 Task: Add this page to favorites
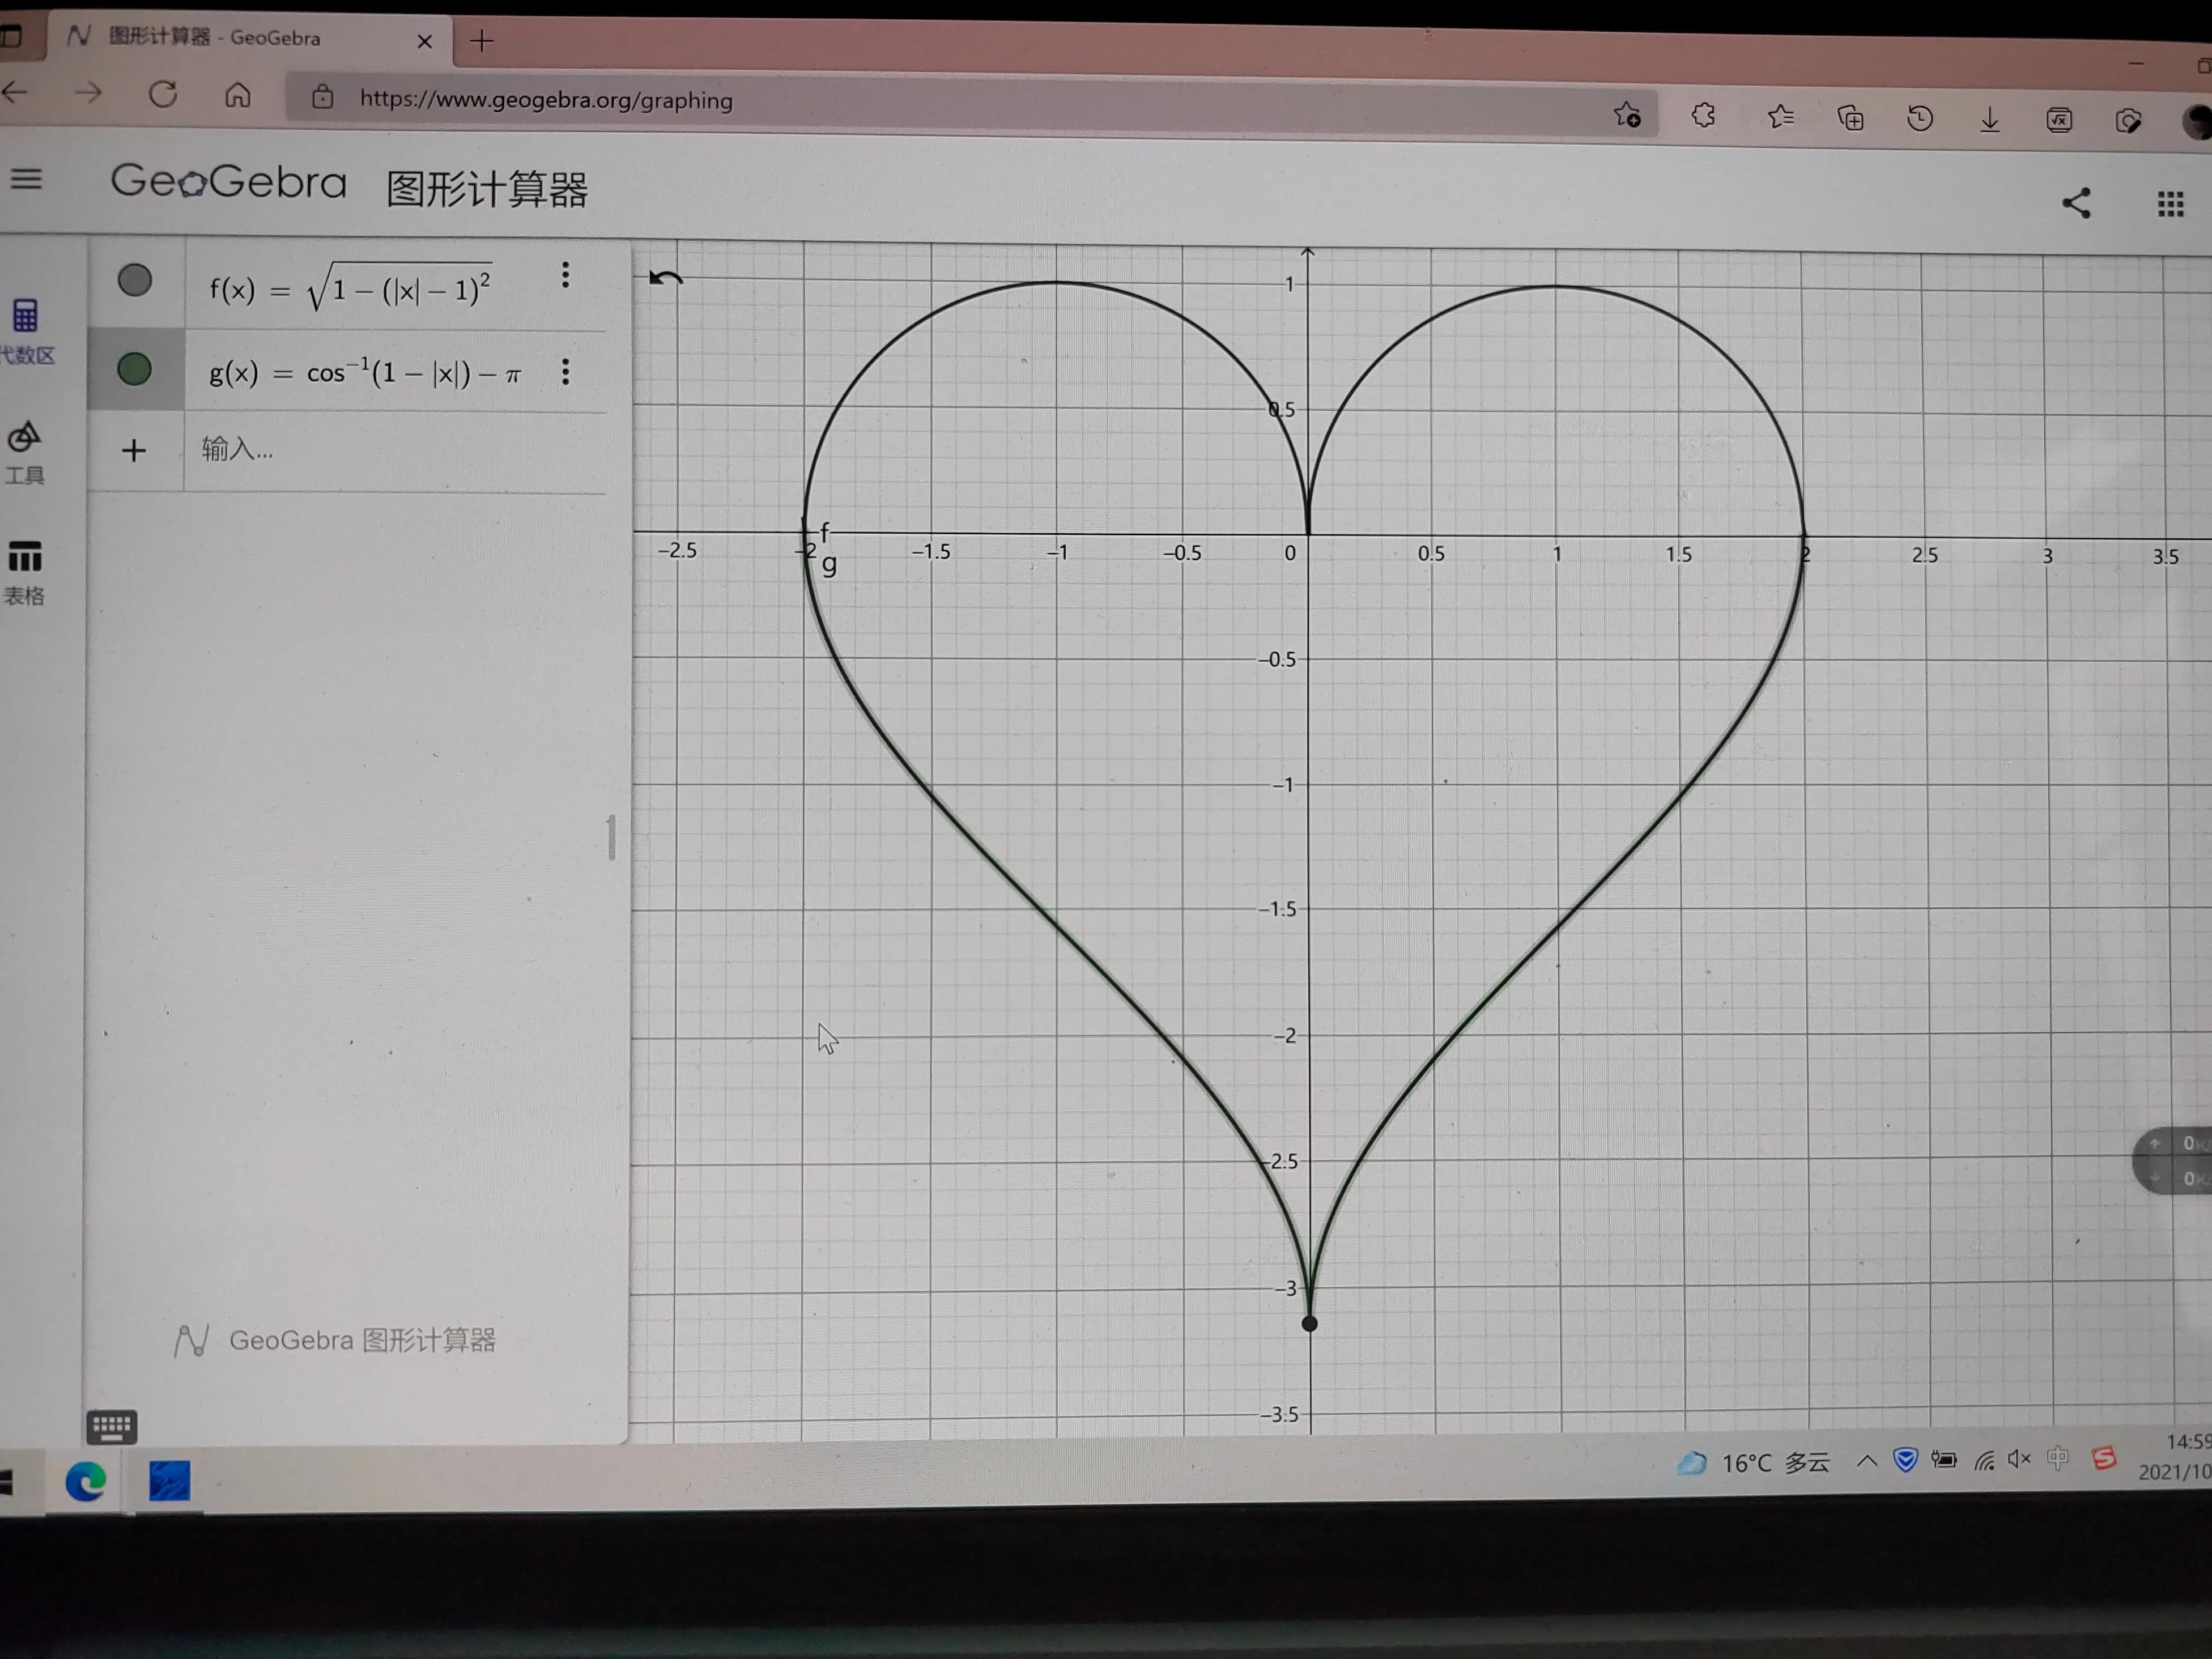click(x=1627, y=115)
